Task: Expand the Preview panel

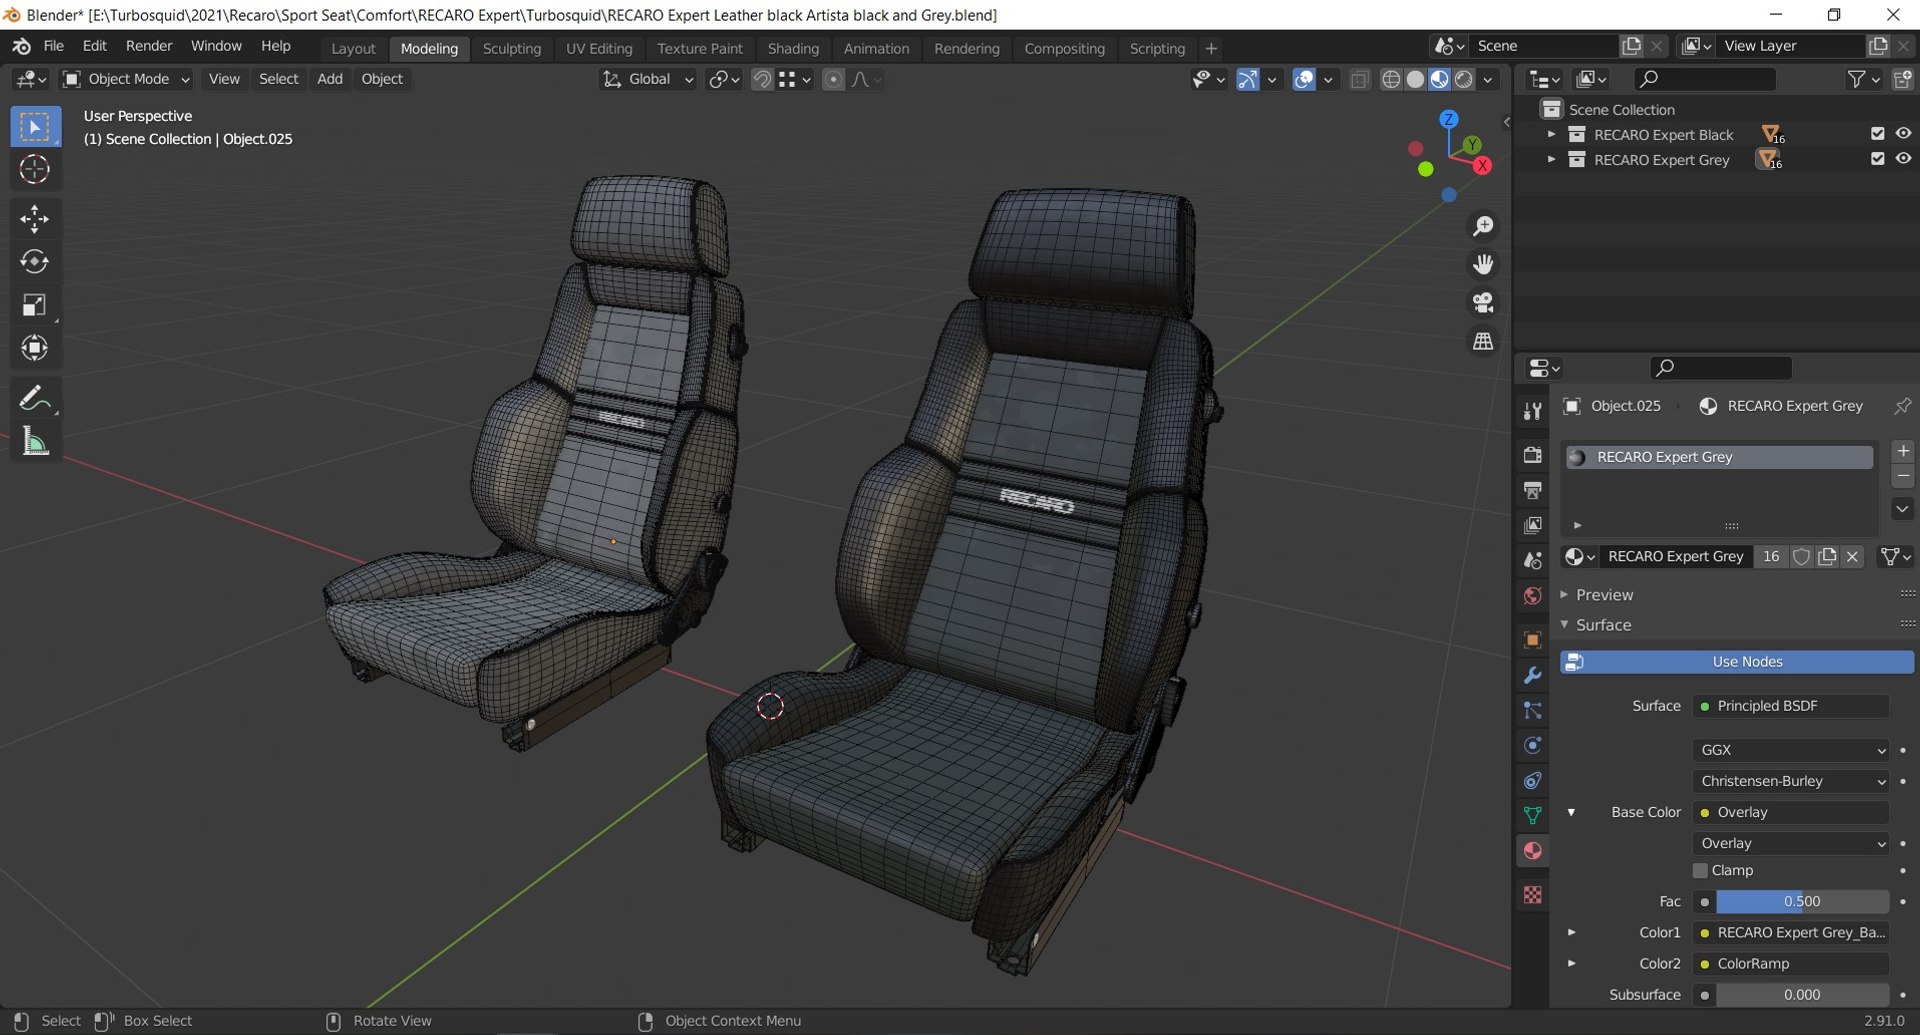Action: pos(1604,595)
